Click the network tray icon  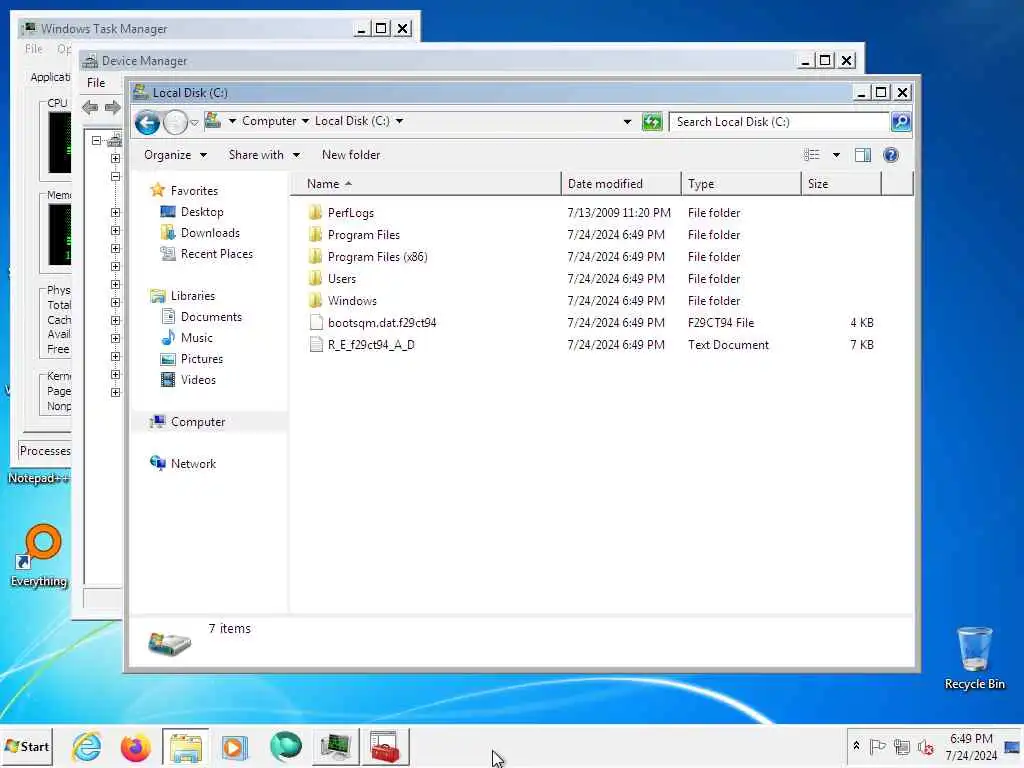pyautogui.click(x=902, y=746)
